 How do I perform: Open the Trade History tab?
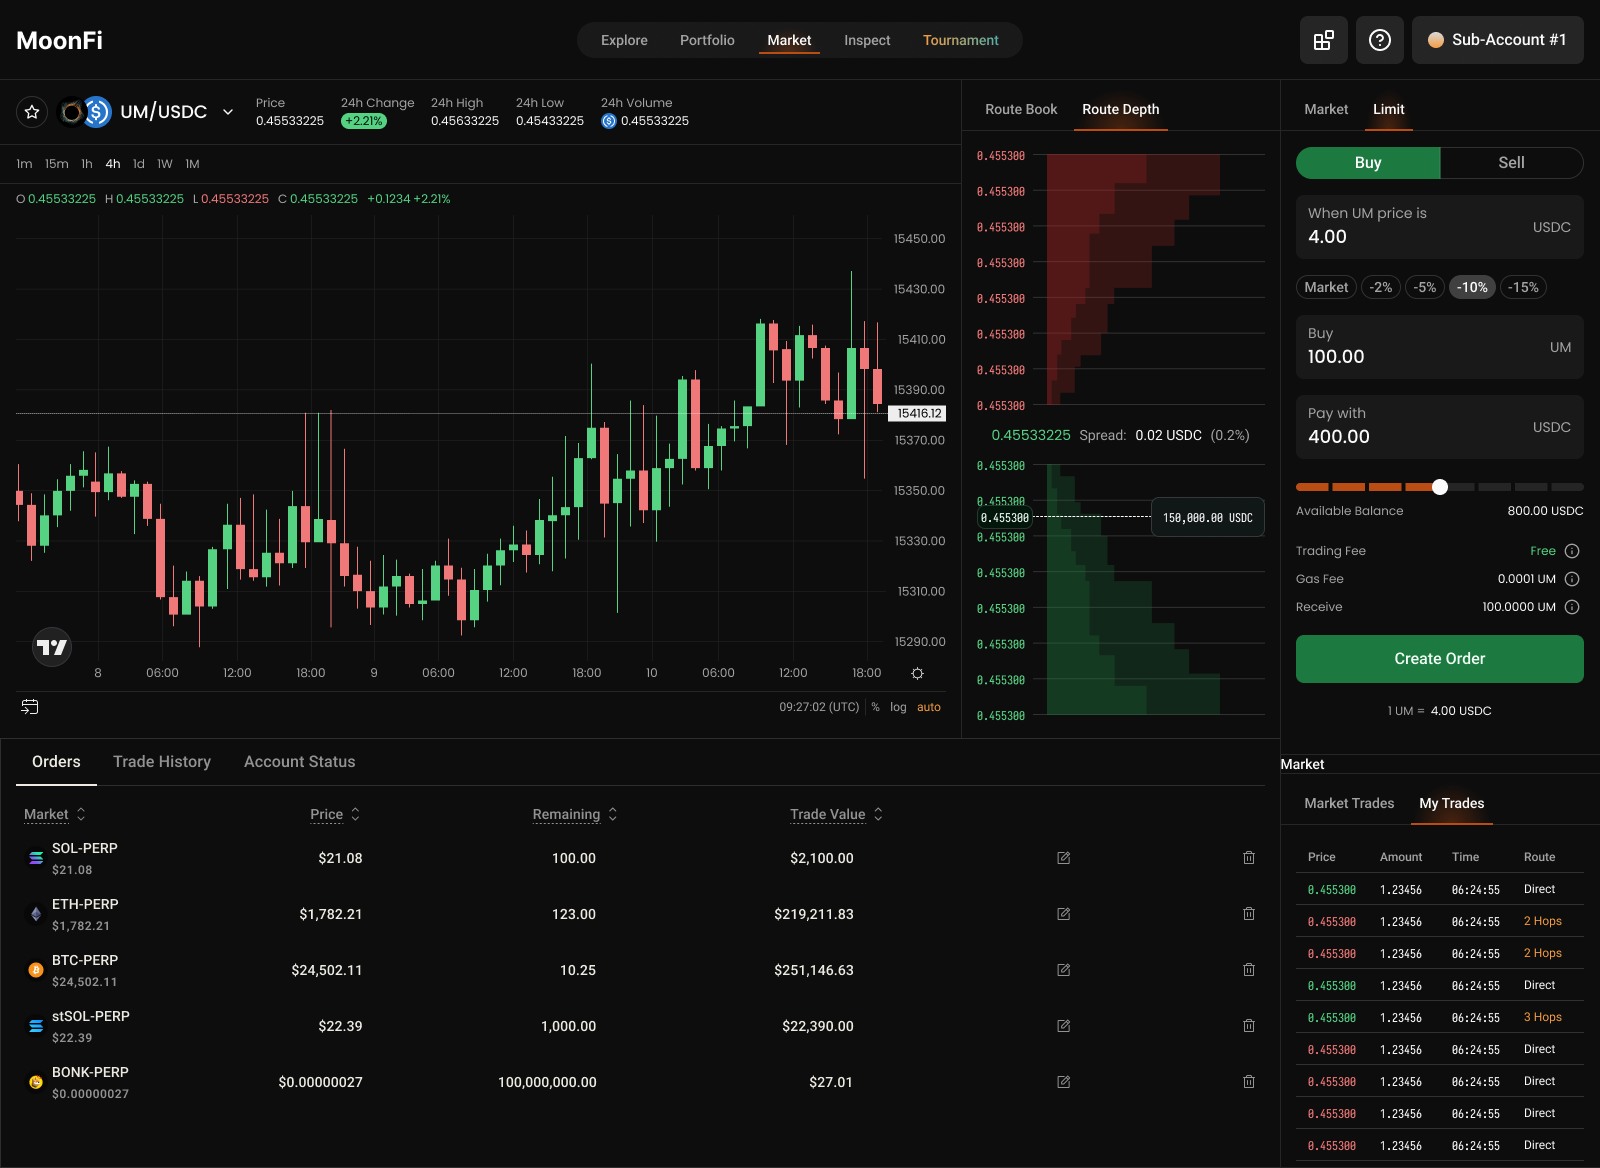(162, 762)
